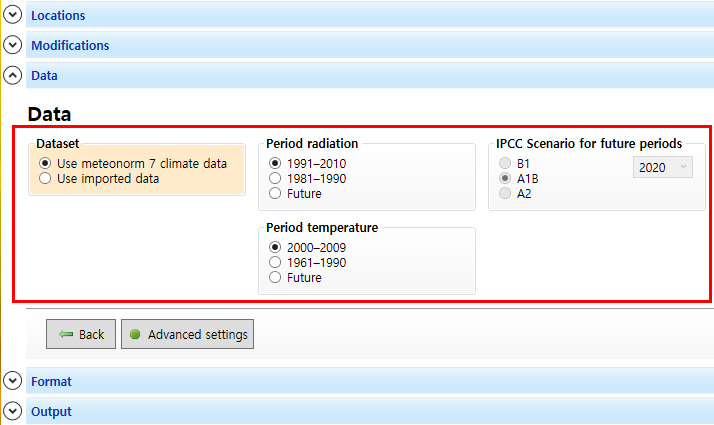The width and height of the screenshot is (714, 425).
Task: Expand the Modifications section chevron
Action: pos(12,45)
